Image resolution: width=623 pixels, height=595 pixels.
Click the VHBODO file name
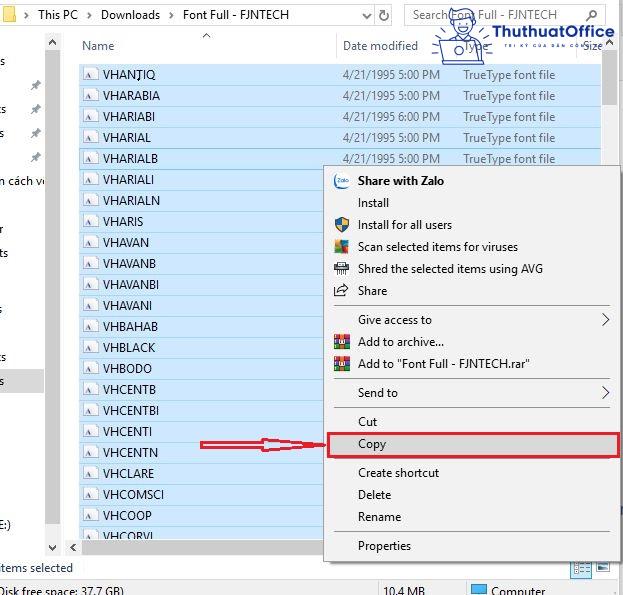pyautogui.click(x=127, y=369)
